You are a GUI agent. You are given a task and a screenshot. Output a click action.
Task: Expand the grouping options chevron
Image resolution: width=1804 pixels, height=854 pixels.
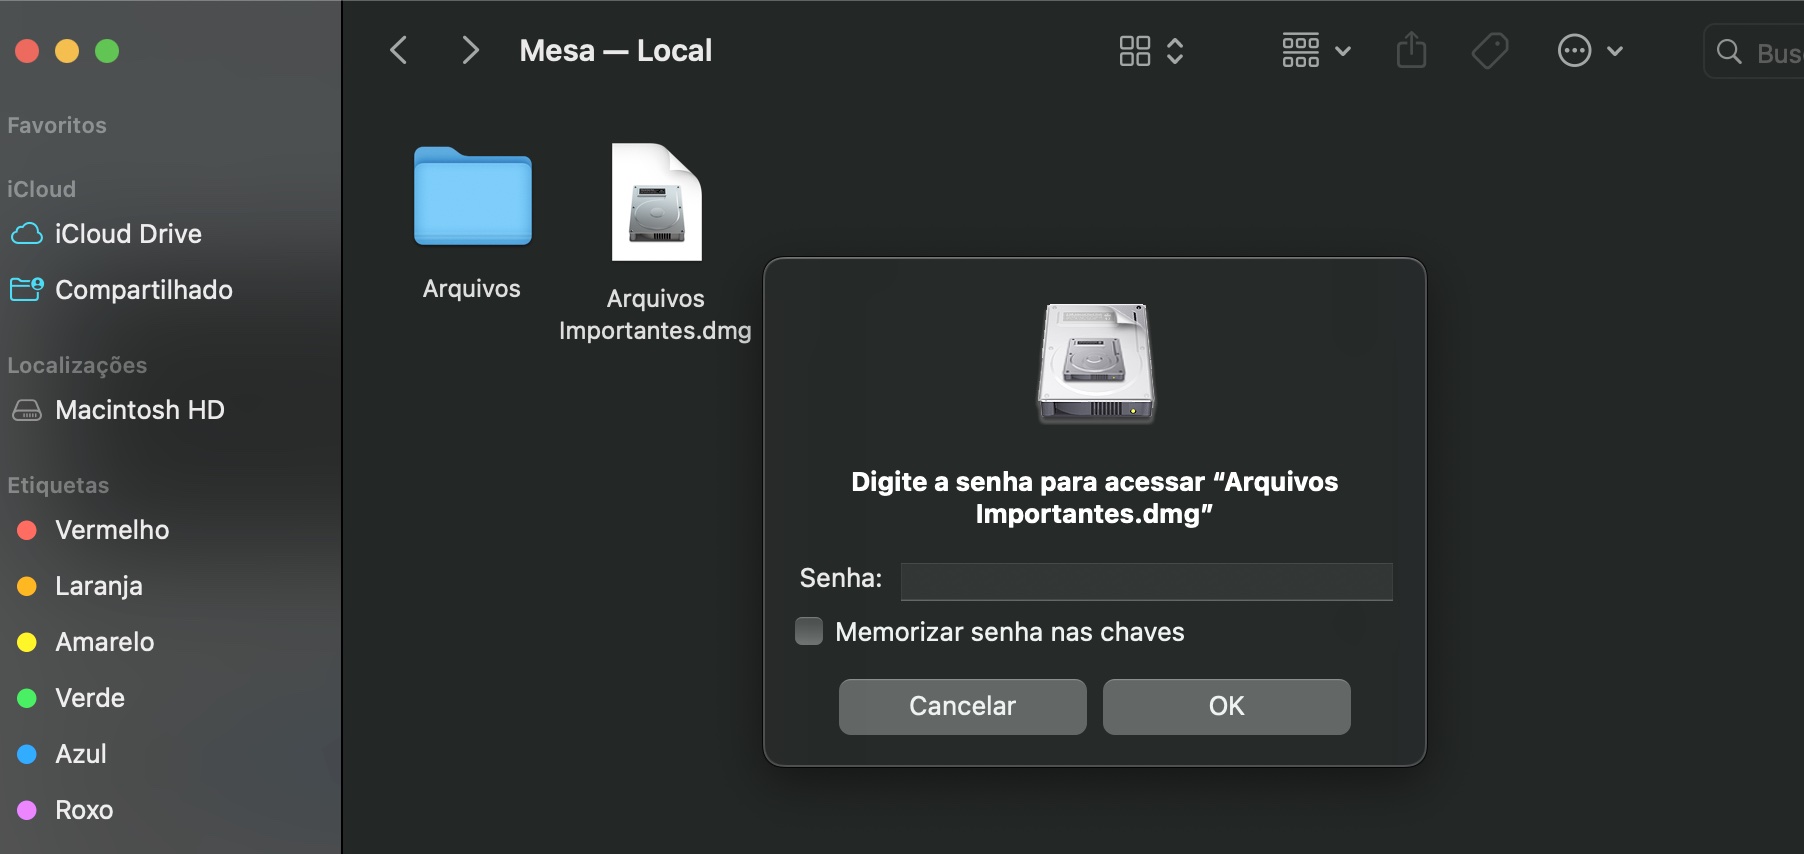(x=1343, y=51)
